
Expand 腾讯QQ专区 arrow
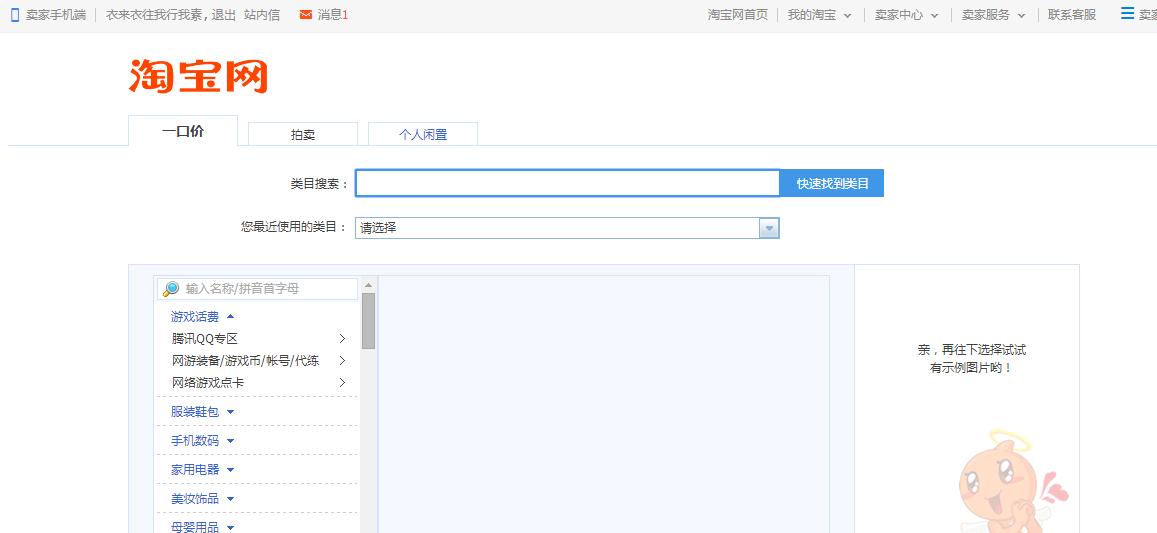tap(342, 339)
